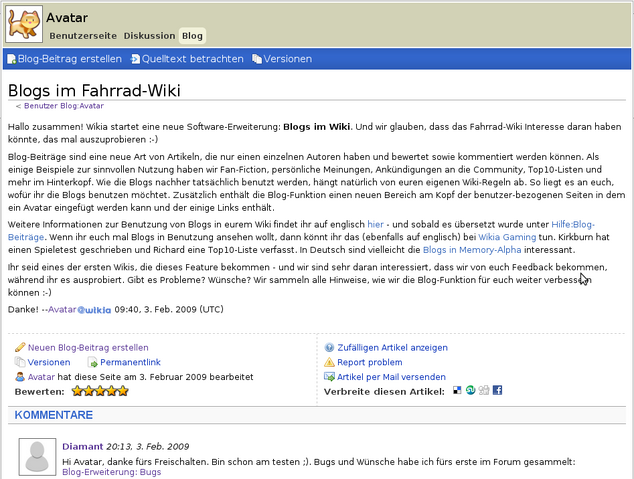Click the Avatar username heading

coord(67,18)
